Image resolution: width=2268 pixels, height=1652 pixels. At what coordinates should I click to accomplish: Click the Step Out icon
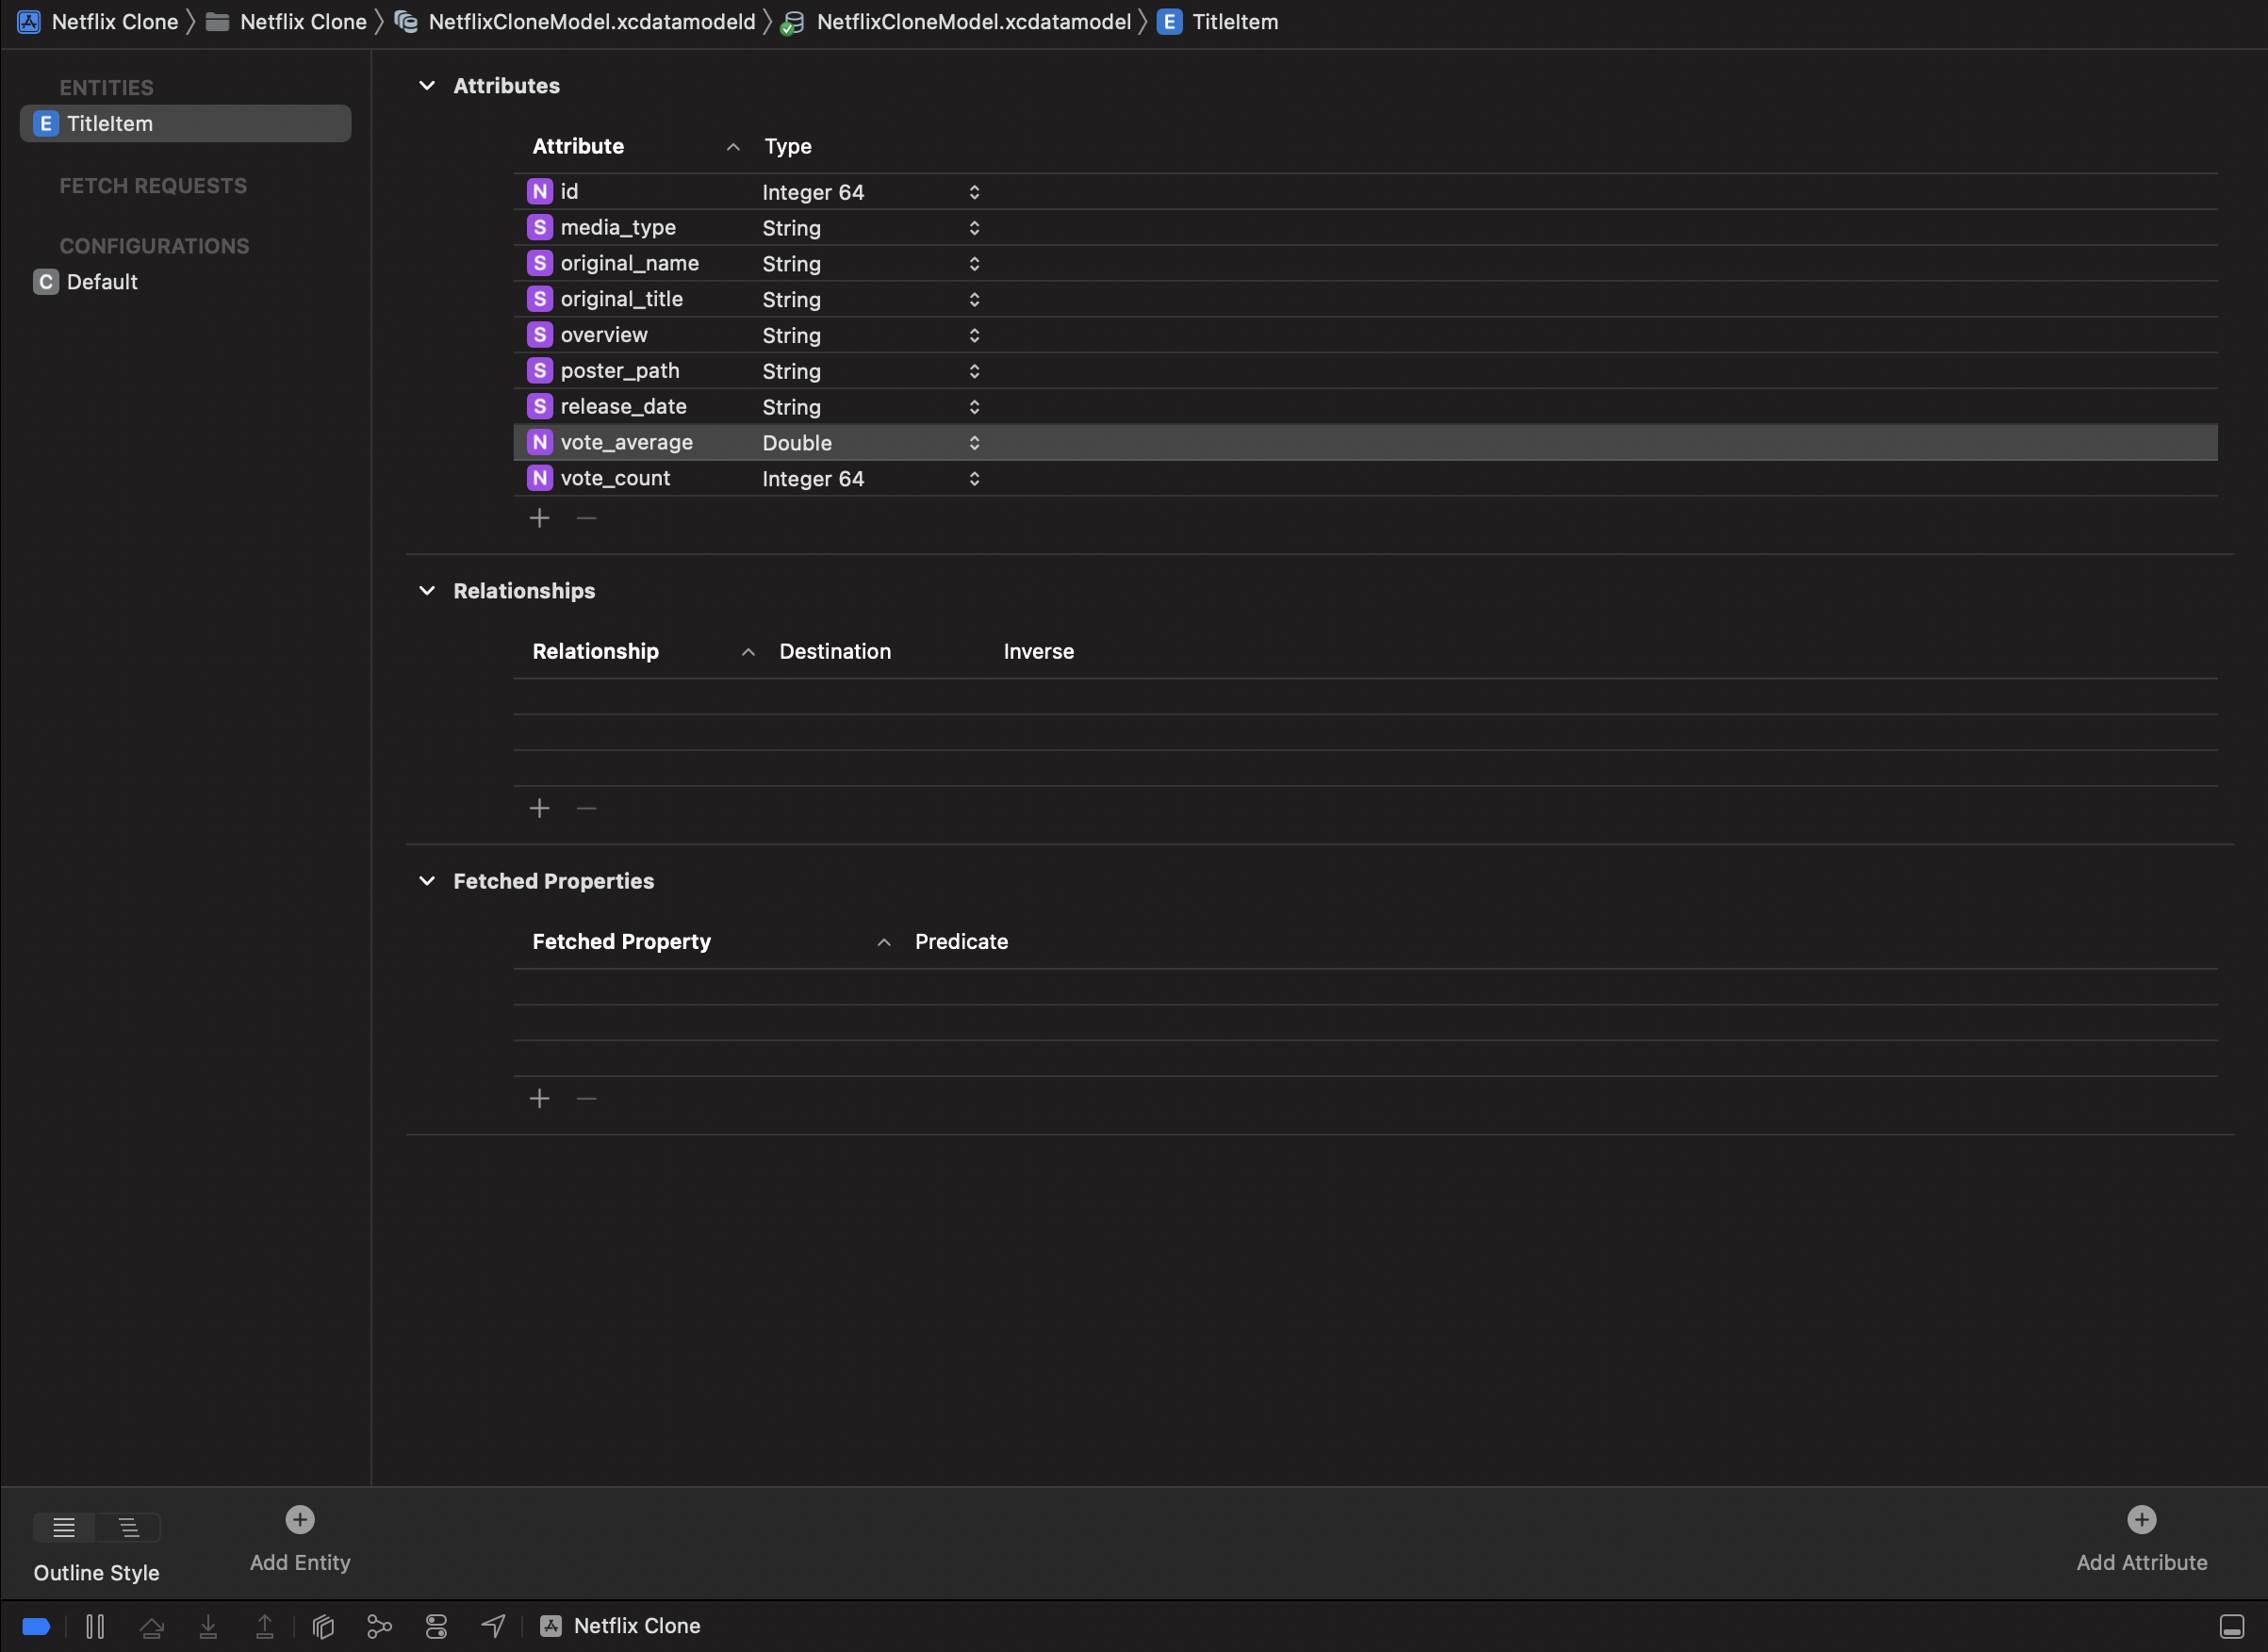tap(264, 1625)
